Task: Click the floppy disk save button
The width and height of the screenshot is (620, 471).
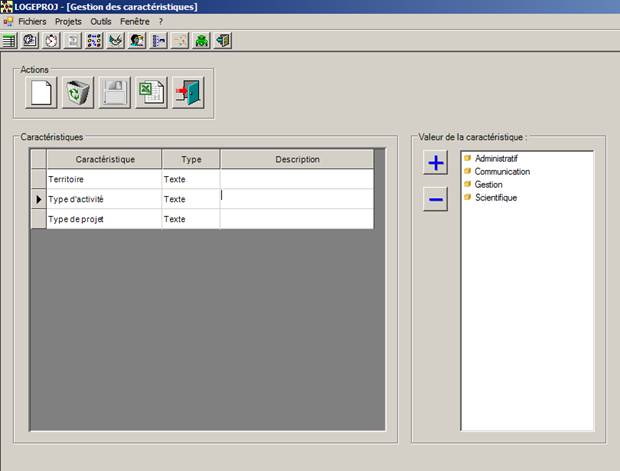Action: 114,94
